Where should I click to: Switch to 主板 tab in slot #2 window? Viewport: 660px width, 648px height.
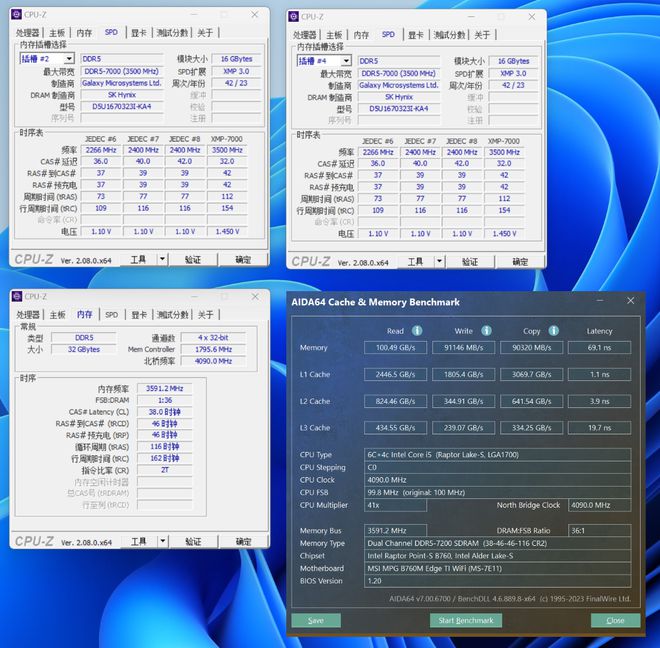point(57,33)
